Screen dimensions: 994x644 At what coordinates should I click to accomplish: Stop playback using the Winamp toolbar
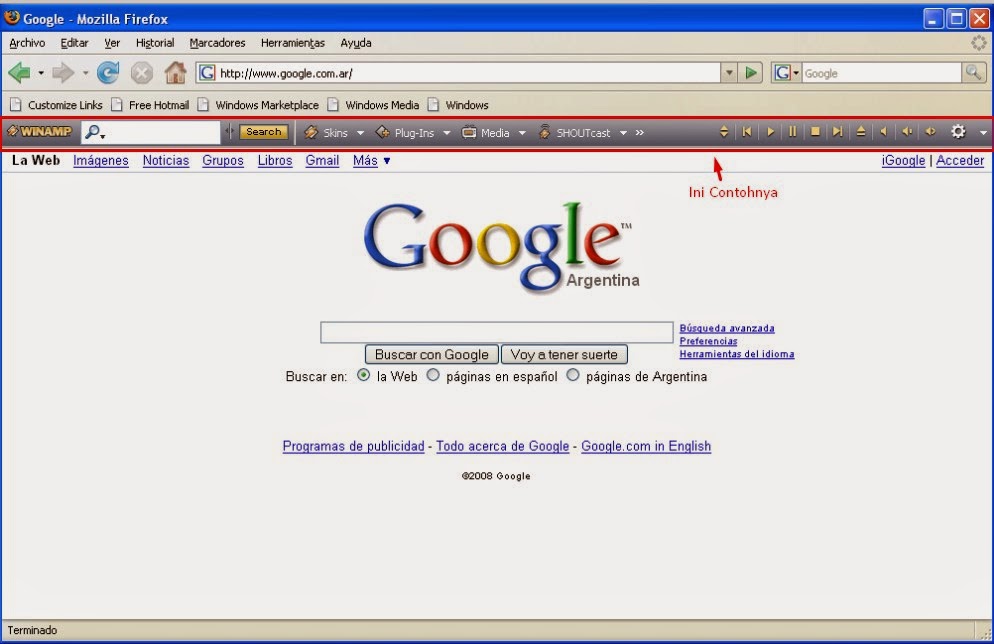click(x=815, y=131)
